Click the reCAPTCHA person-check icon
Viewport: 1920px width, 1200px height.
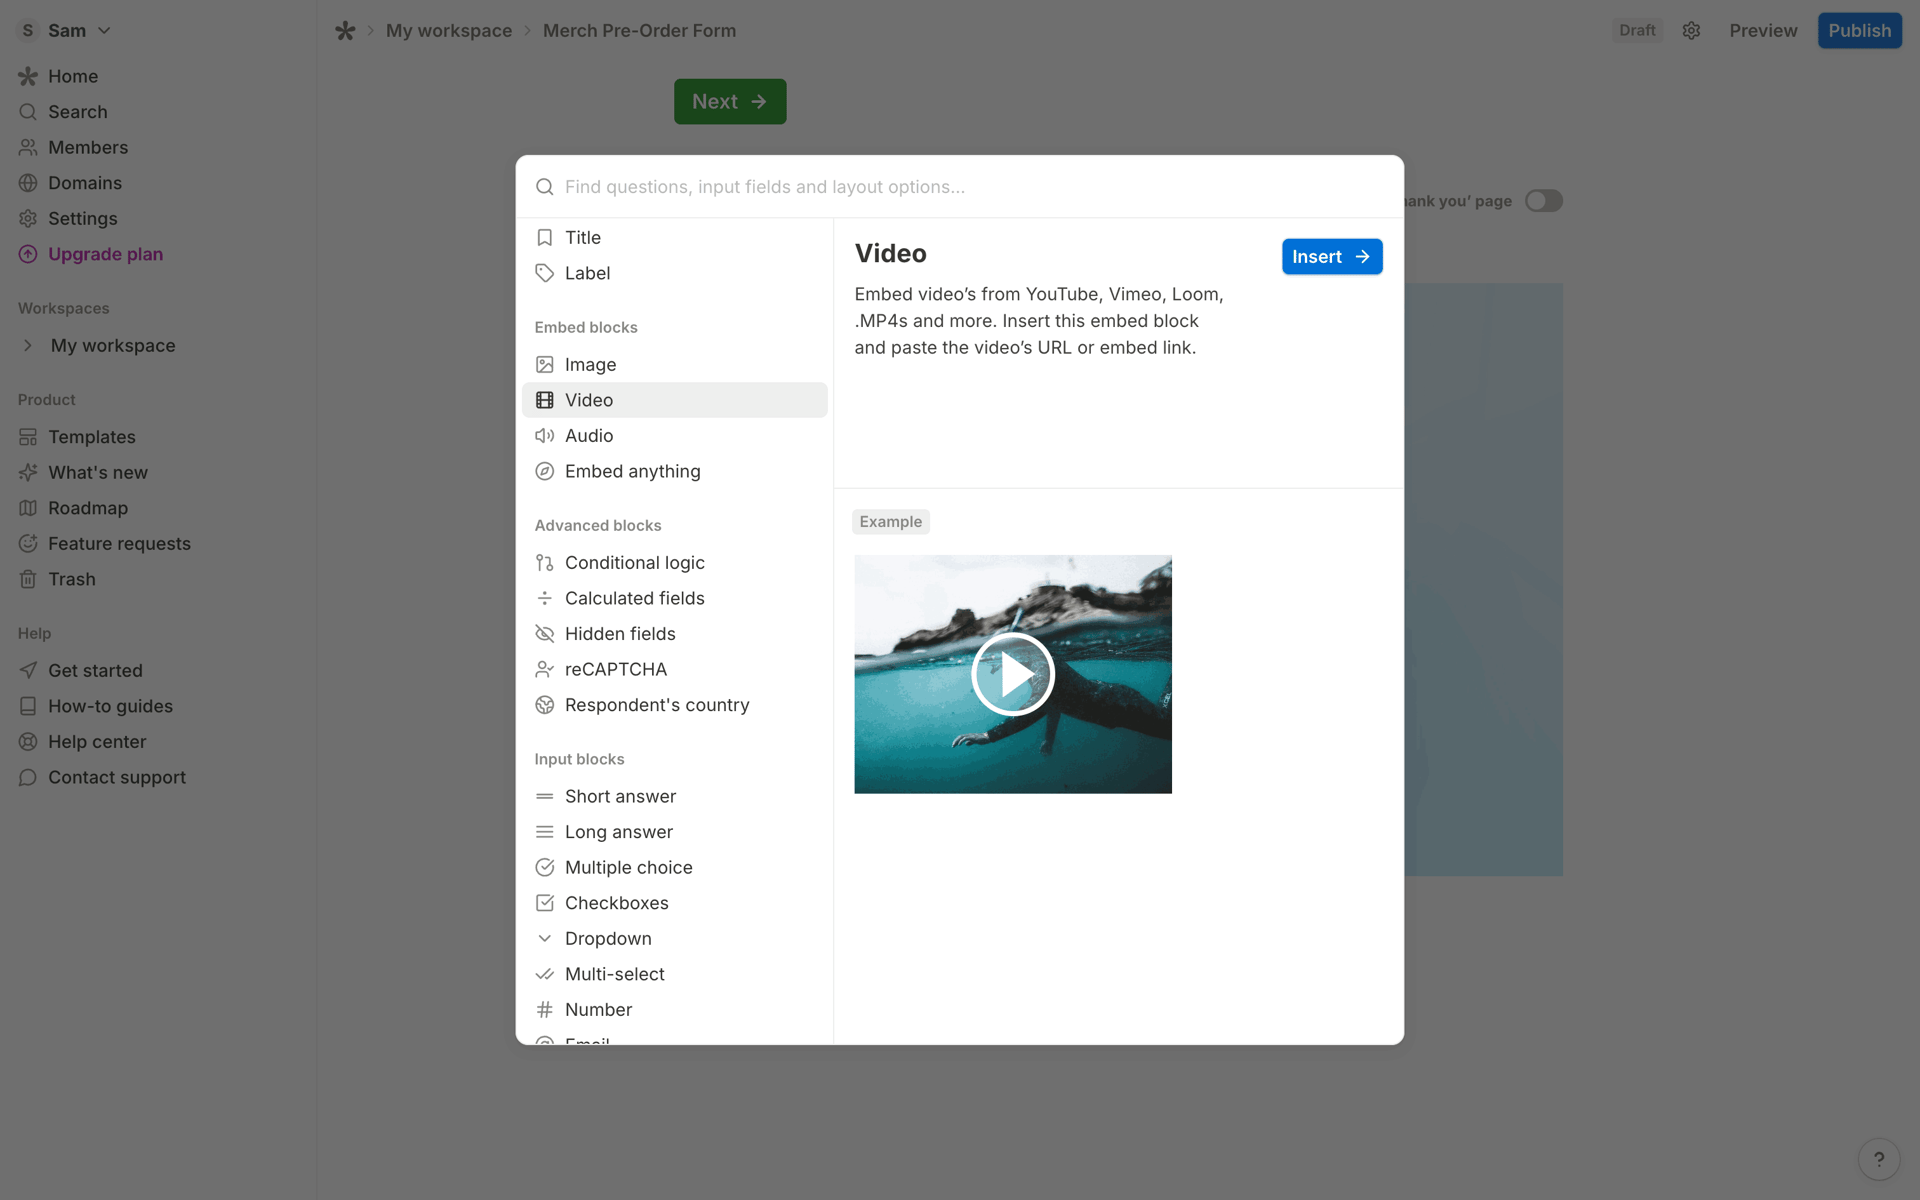pyautogui.click(x=544, y=669)
